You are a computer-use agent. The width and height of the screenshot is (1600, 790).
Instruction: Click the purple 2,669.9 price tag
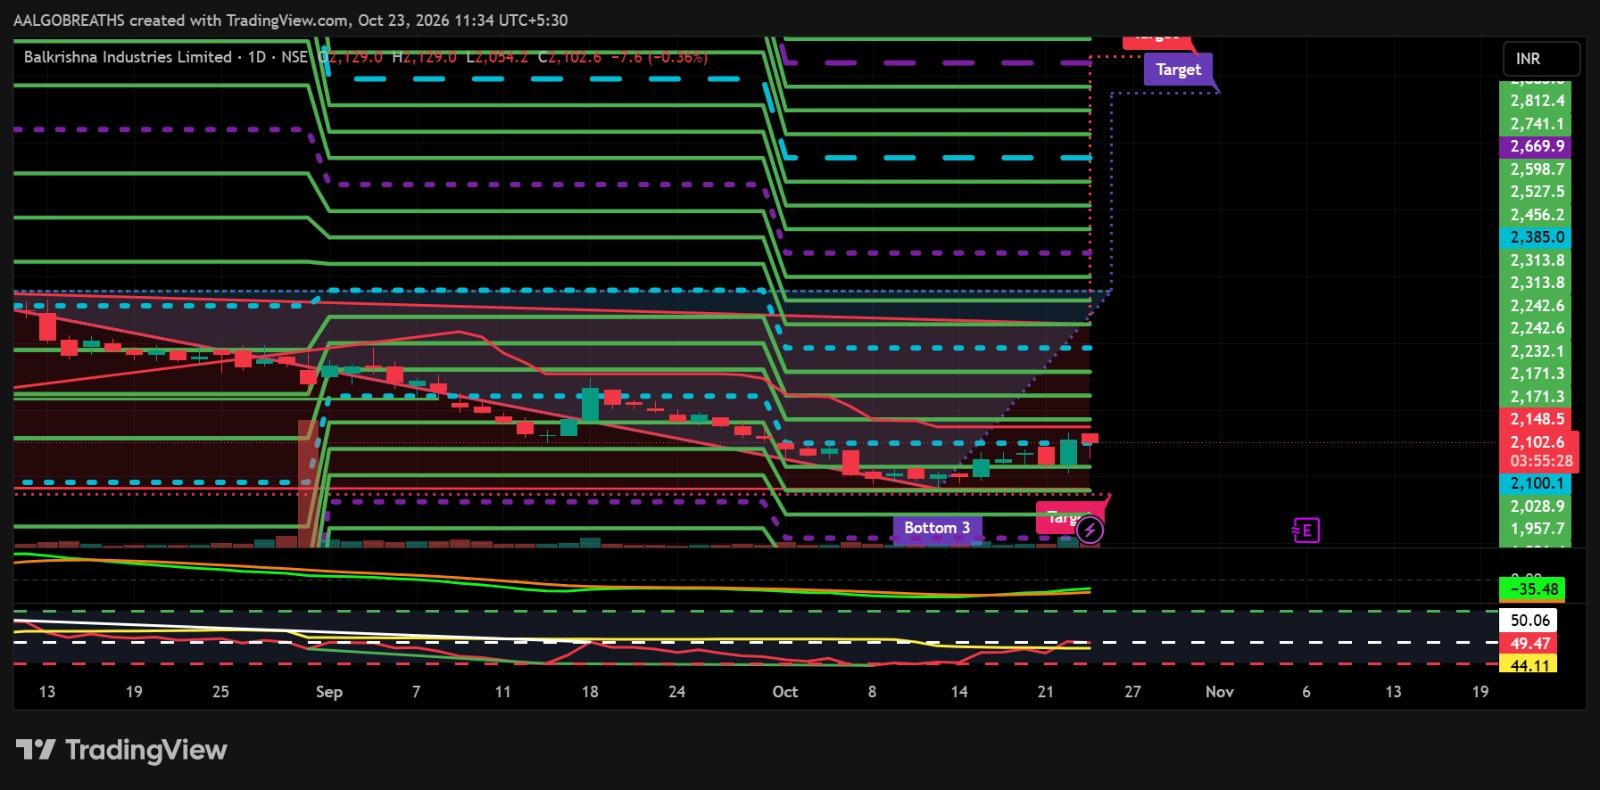click(x=1538, y=146)
